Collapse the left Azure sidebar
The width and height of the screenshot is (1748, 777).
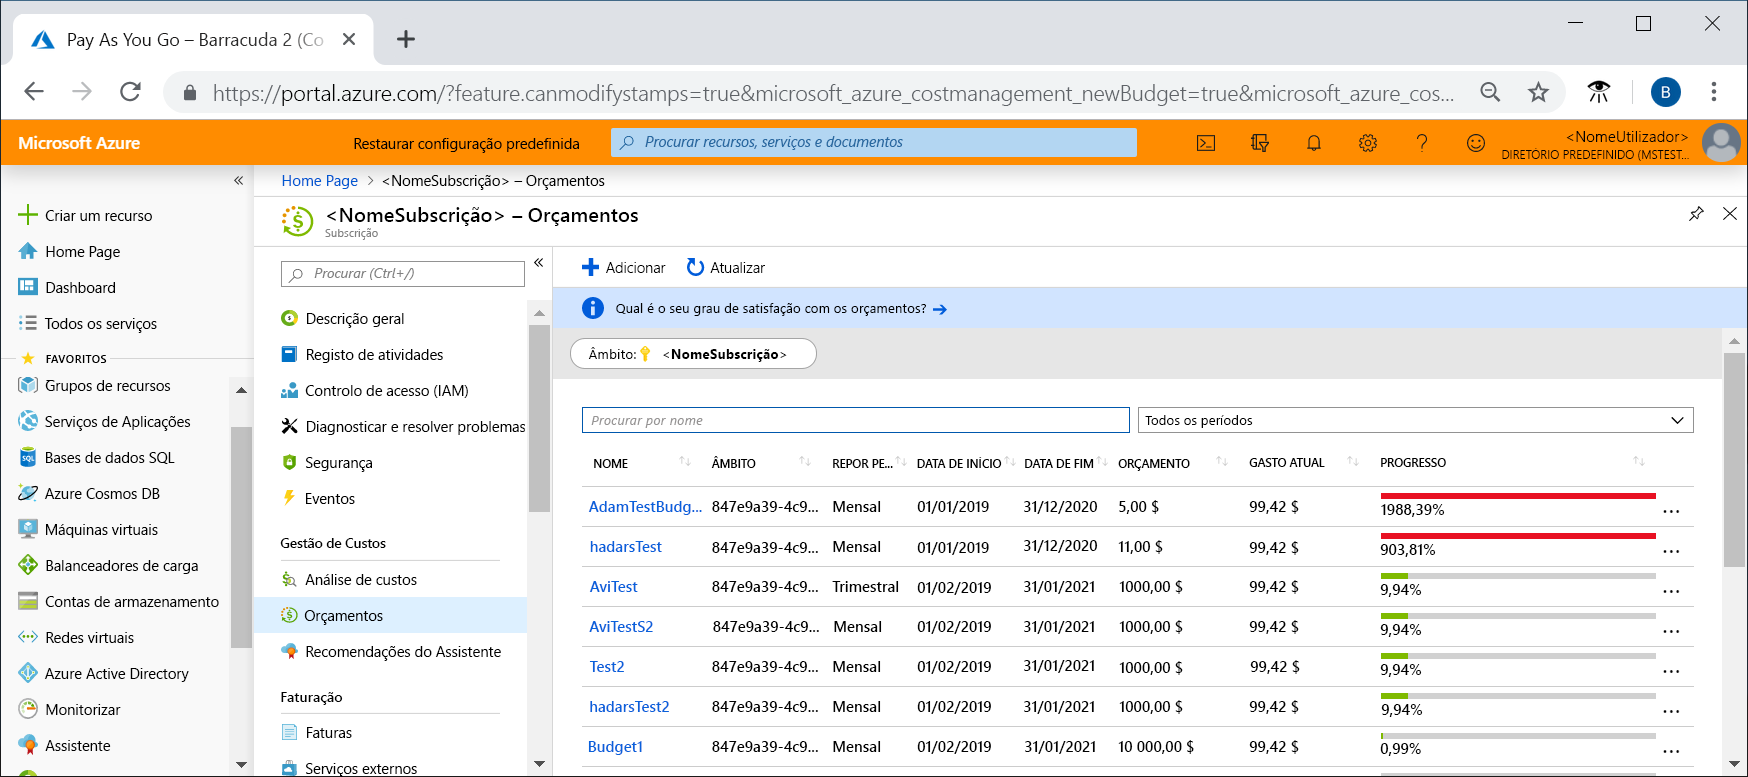point(238,181)
